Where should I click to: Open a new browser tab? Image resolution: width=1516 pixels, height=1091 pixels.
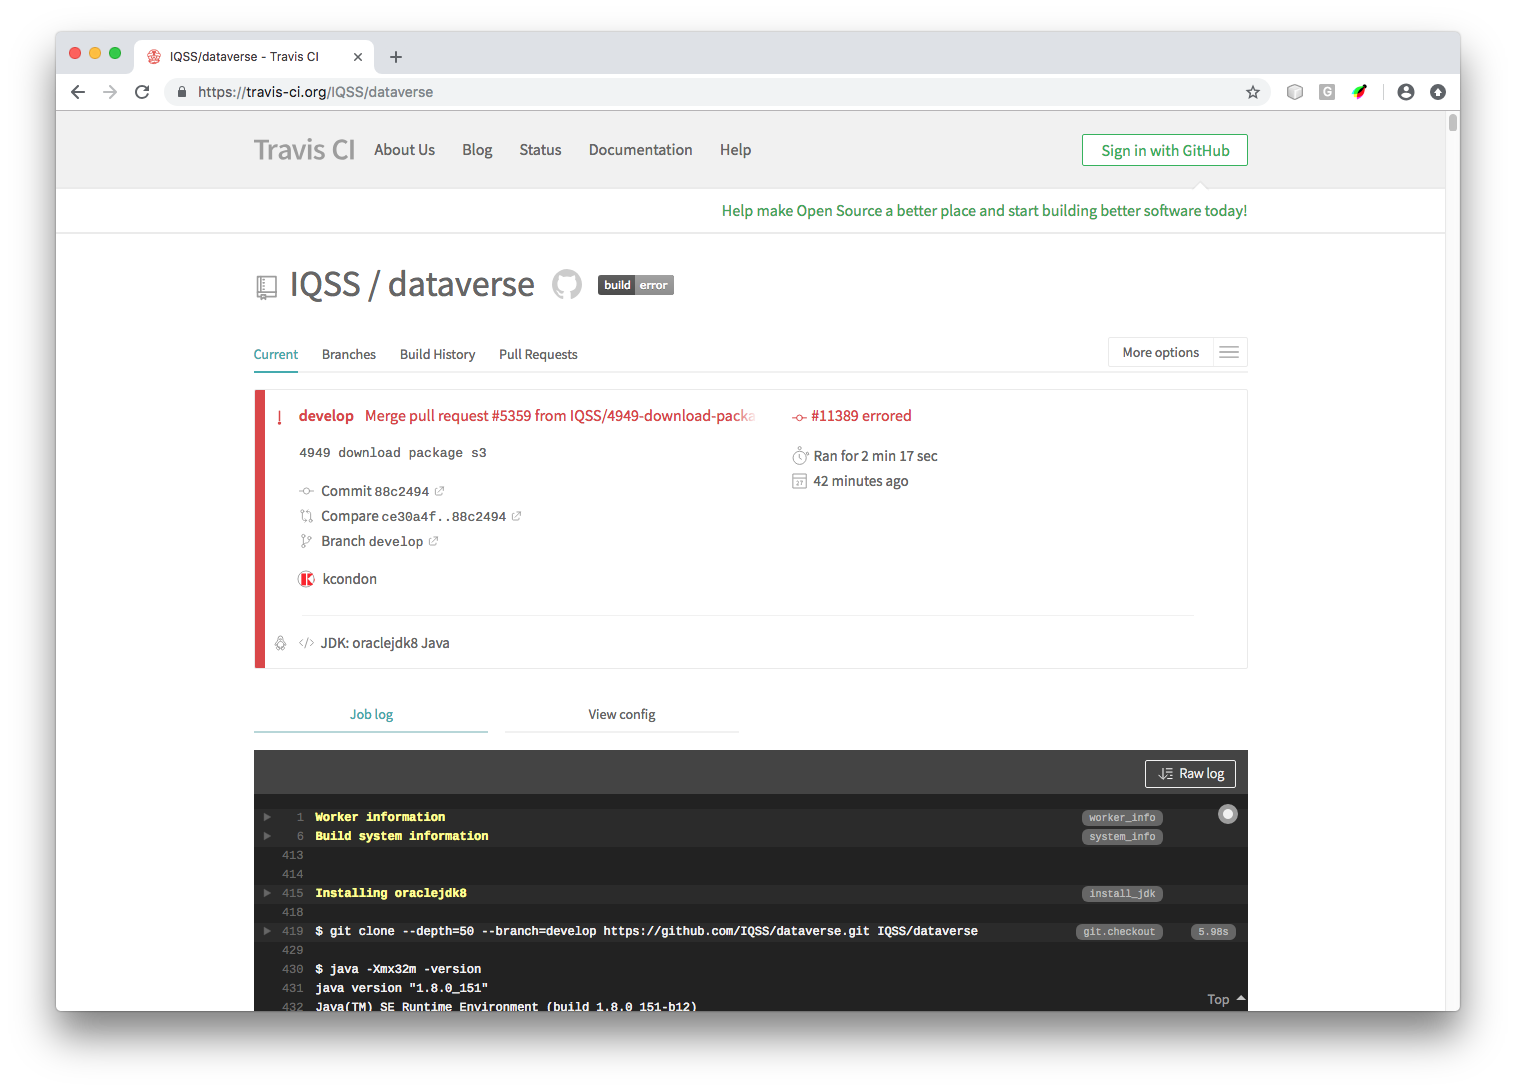pyautogui.click(x=396, y=57)
